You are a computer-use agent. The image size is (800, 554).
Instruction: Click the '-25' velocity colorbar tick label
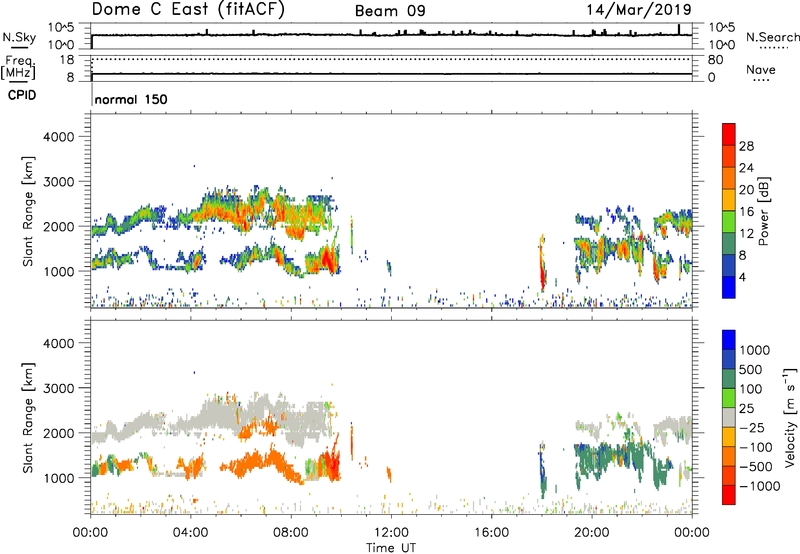751,427
